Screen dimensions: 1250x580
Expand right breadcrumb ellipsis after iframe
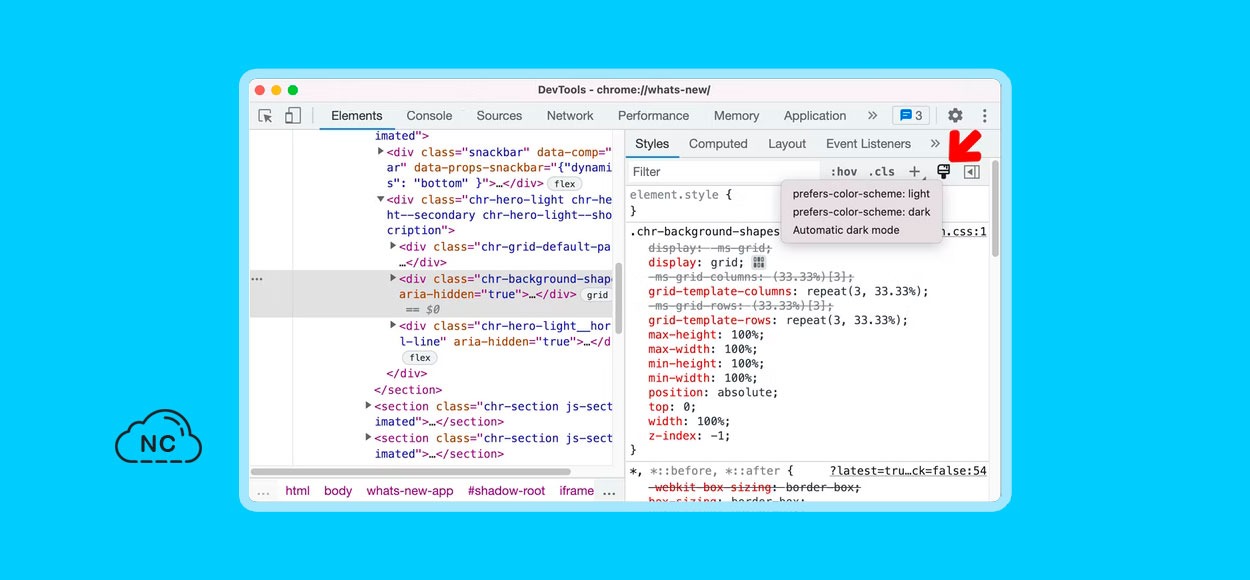click(609, 491)
